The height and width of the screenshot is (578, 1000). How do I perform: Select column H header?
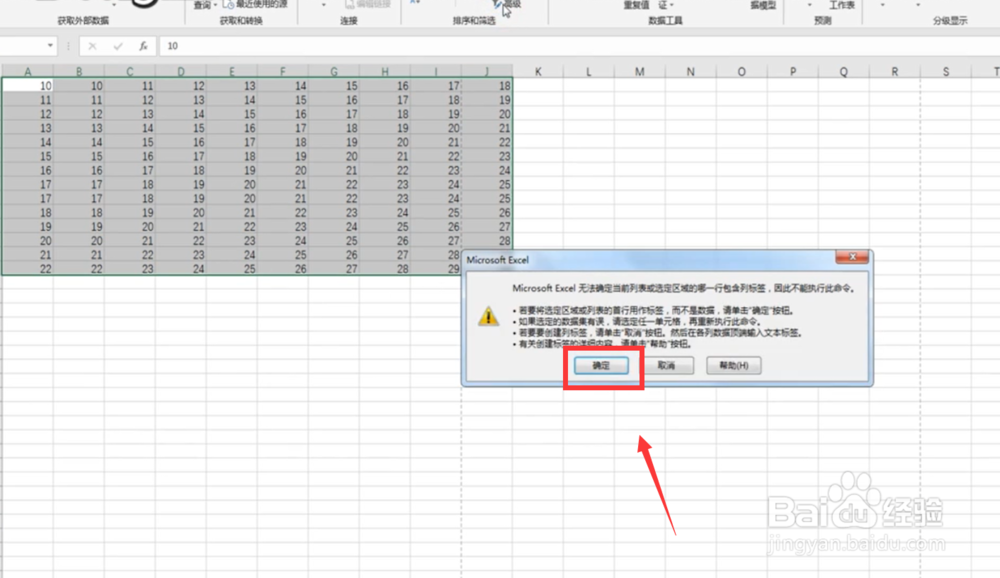[x=385, y=71]
